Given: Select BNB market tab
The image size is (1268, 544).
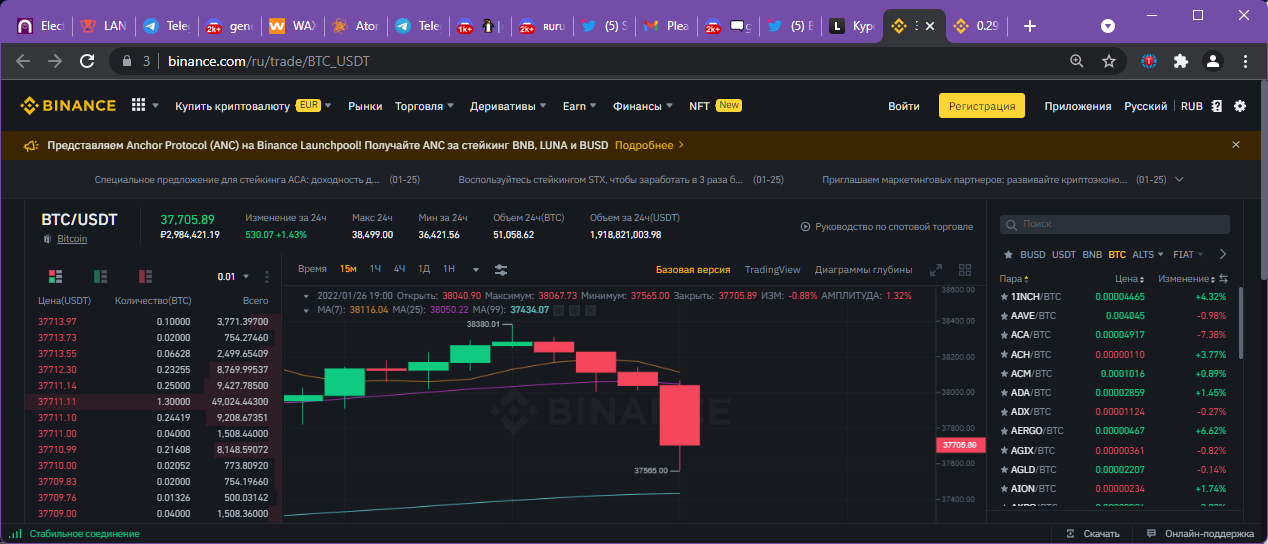Looking at the screenshot, I should (1092, 254).
